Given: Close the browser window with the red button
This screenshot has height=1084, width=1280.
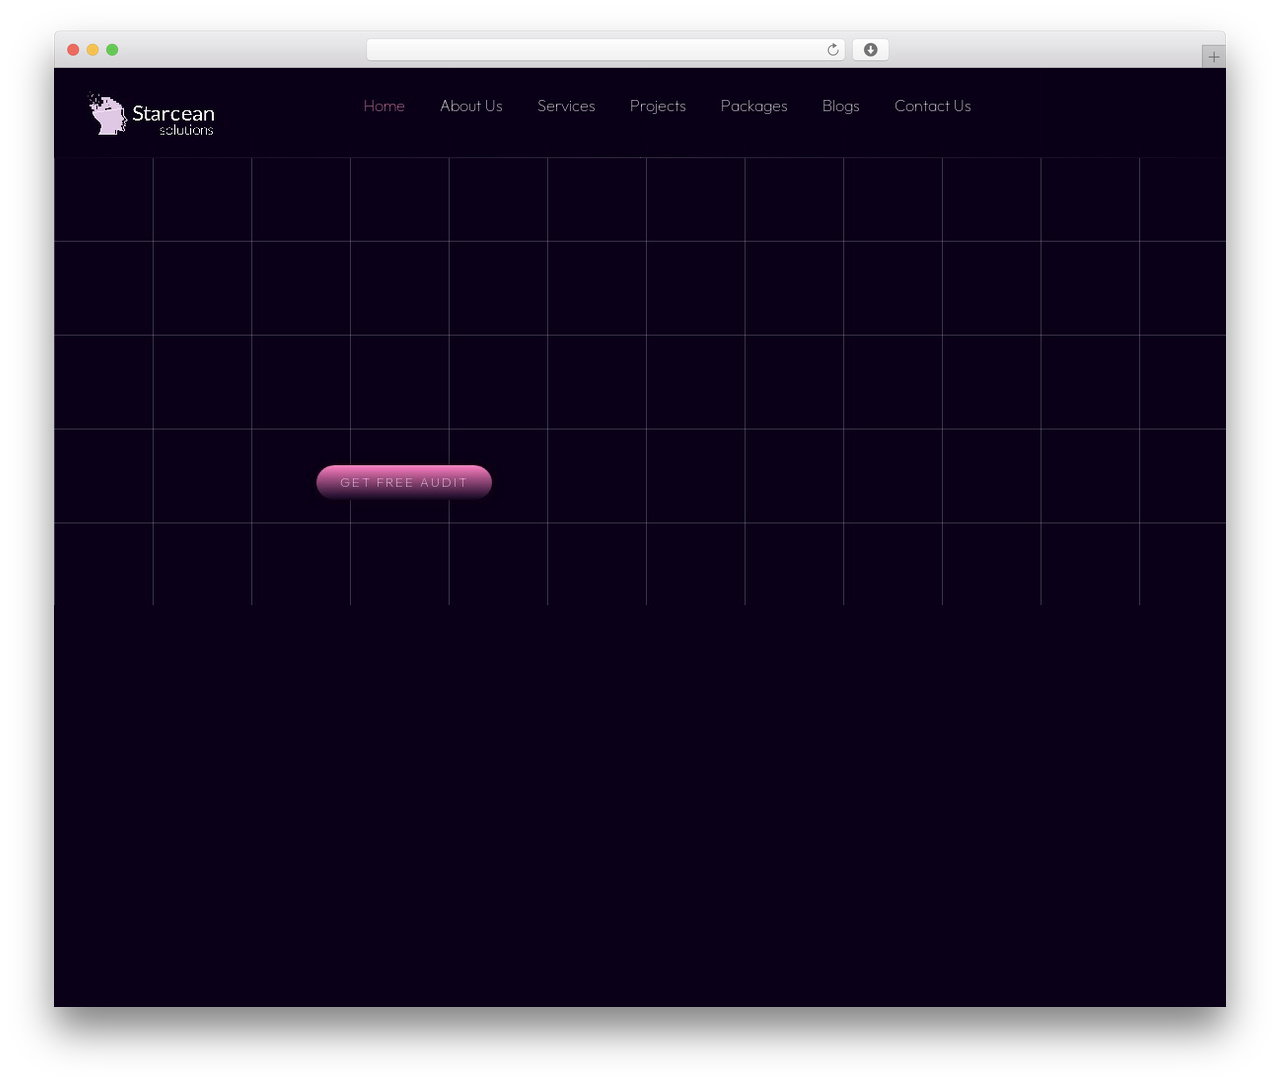Looking at the screenshot, I should pos(73,50).
